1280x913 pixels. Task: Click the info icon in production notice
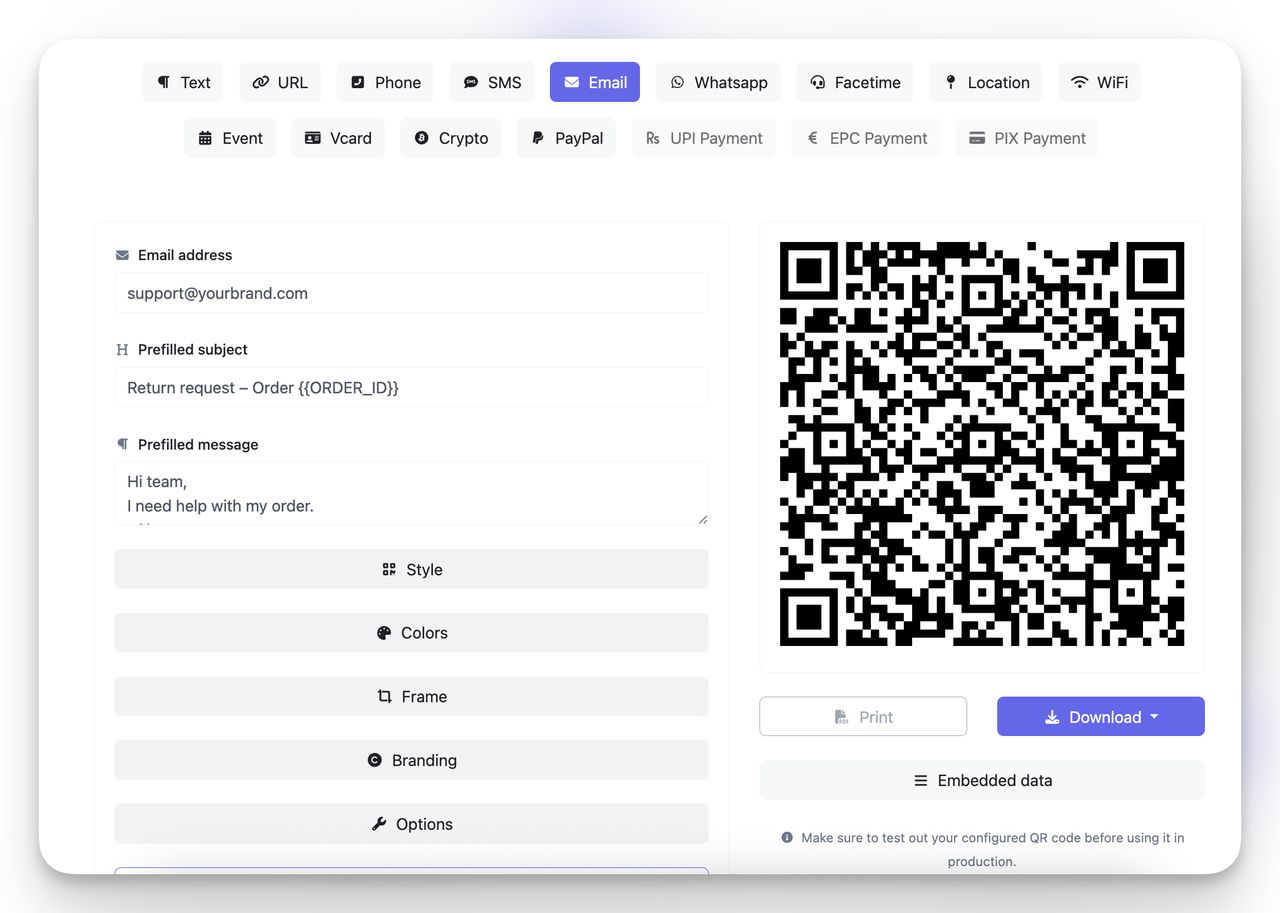click(x=787, y=838)
